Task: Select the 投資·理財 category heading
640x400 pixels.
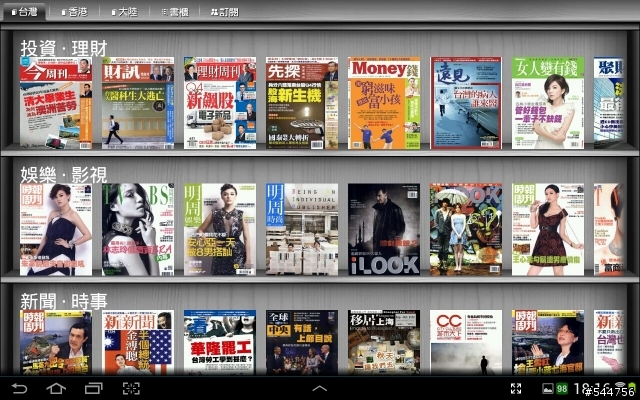Action: tap(64, 48)
